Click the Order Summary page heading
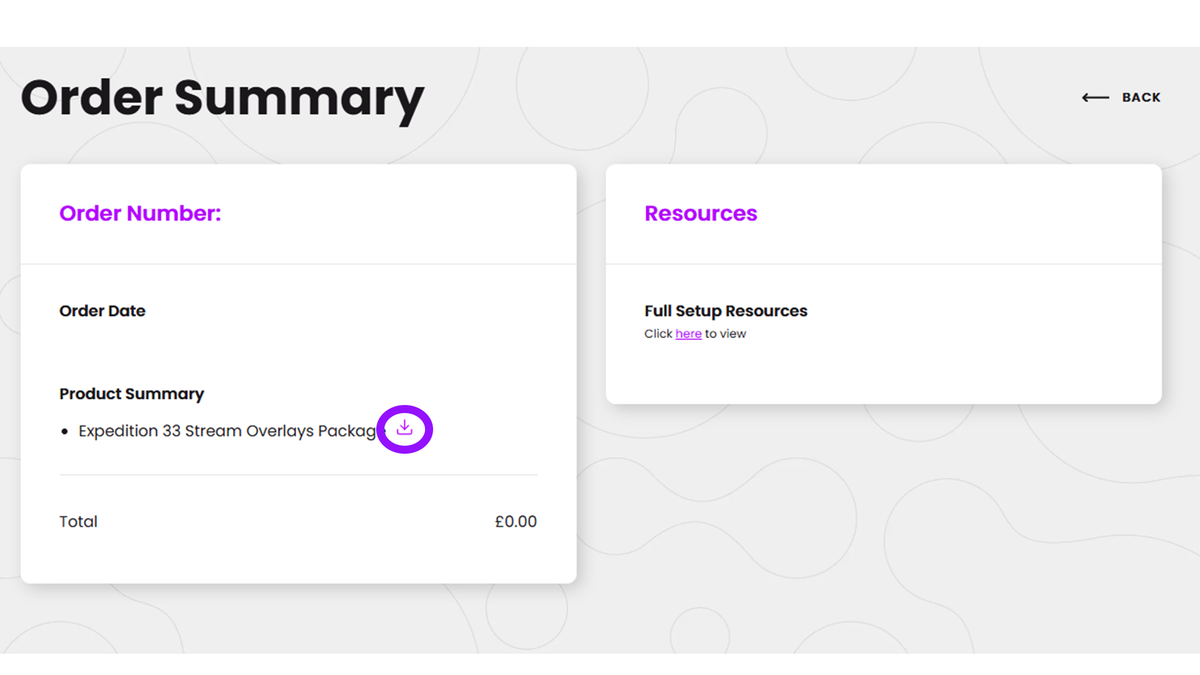 (222, 98)
